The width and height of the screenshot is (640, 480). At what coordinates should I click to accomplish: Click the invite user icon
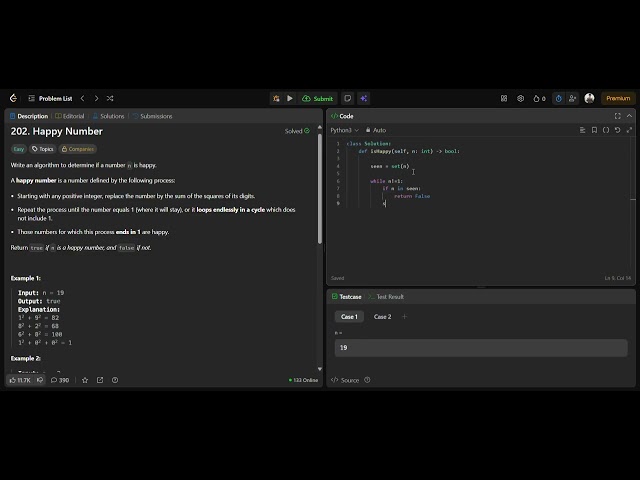(572, 98)
